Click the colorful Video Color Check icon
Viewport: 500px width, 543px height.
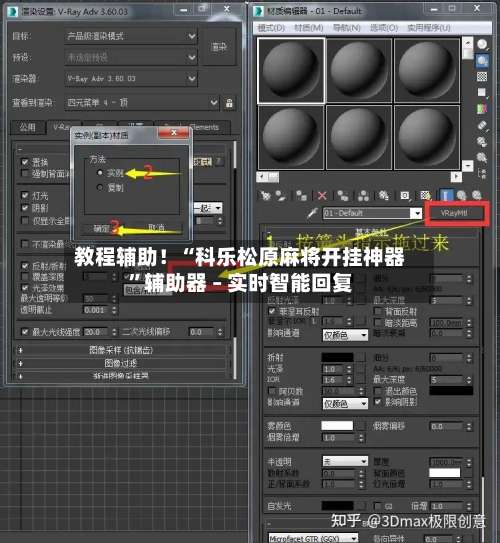tap(482, 109)
